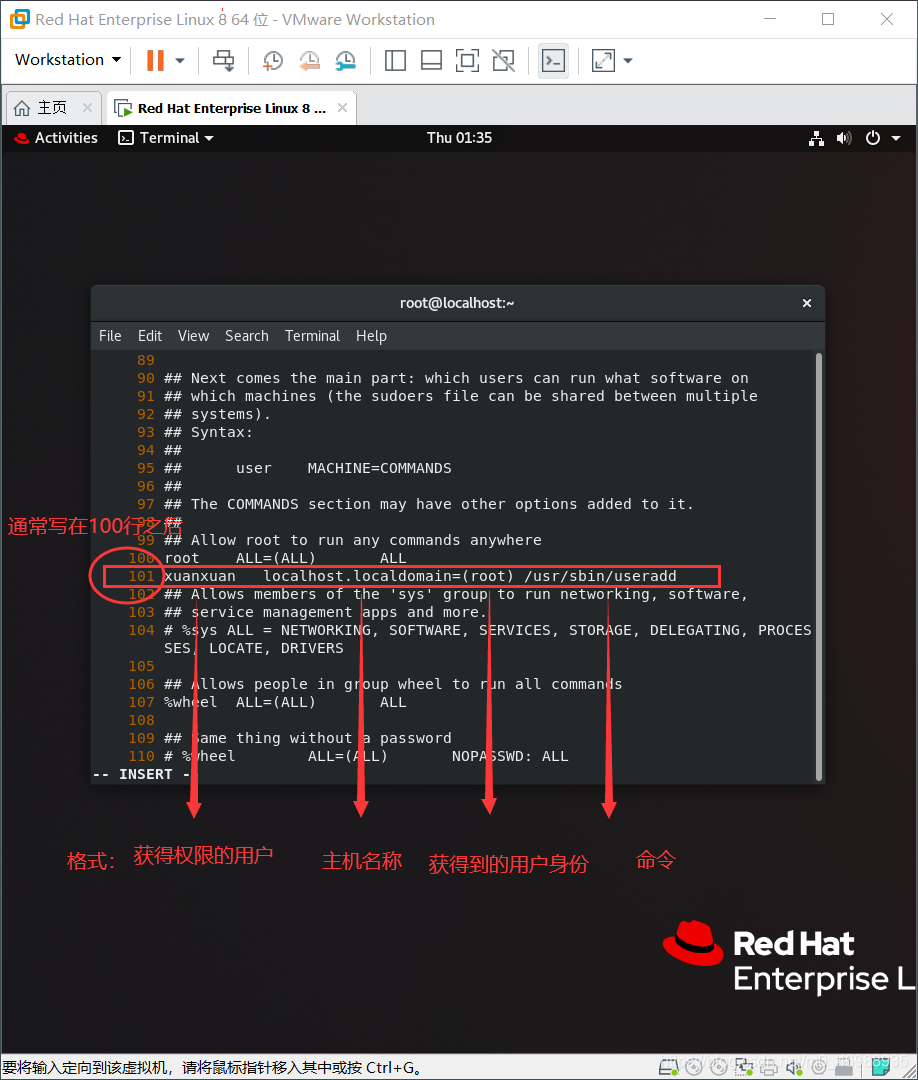This screenshot has width=918, height=1080.
Task: Click the first CD/DVD drive status icon
Action: [x=693, y=1067]
